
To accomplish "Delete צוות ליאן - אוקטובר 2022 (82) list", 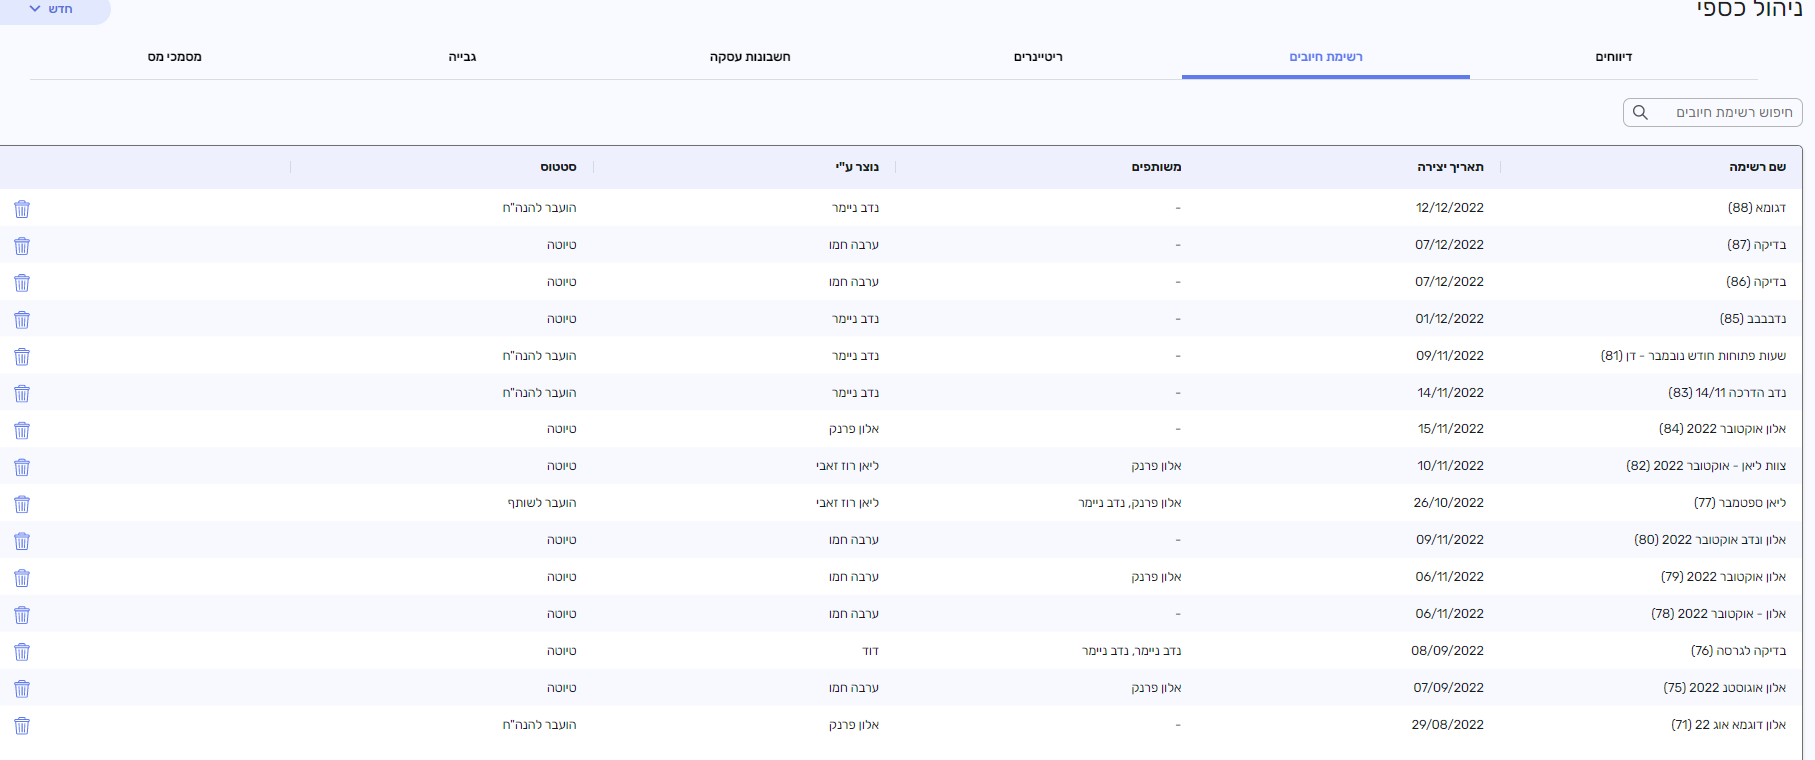I will coord(22,467).
